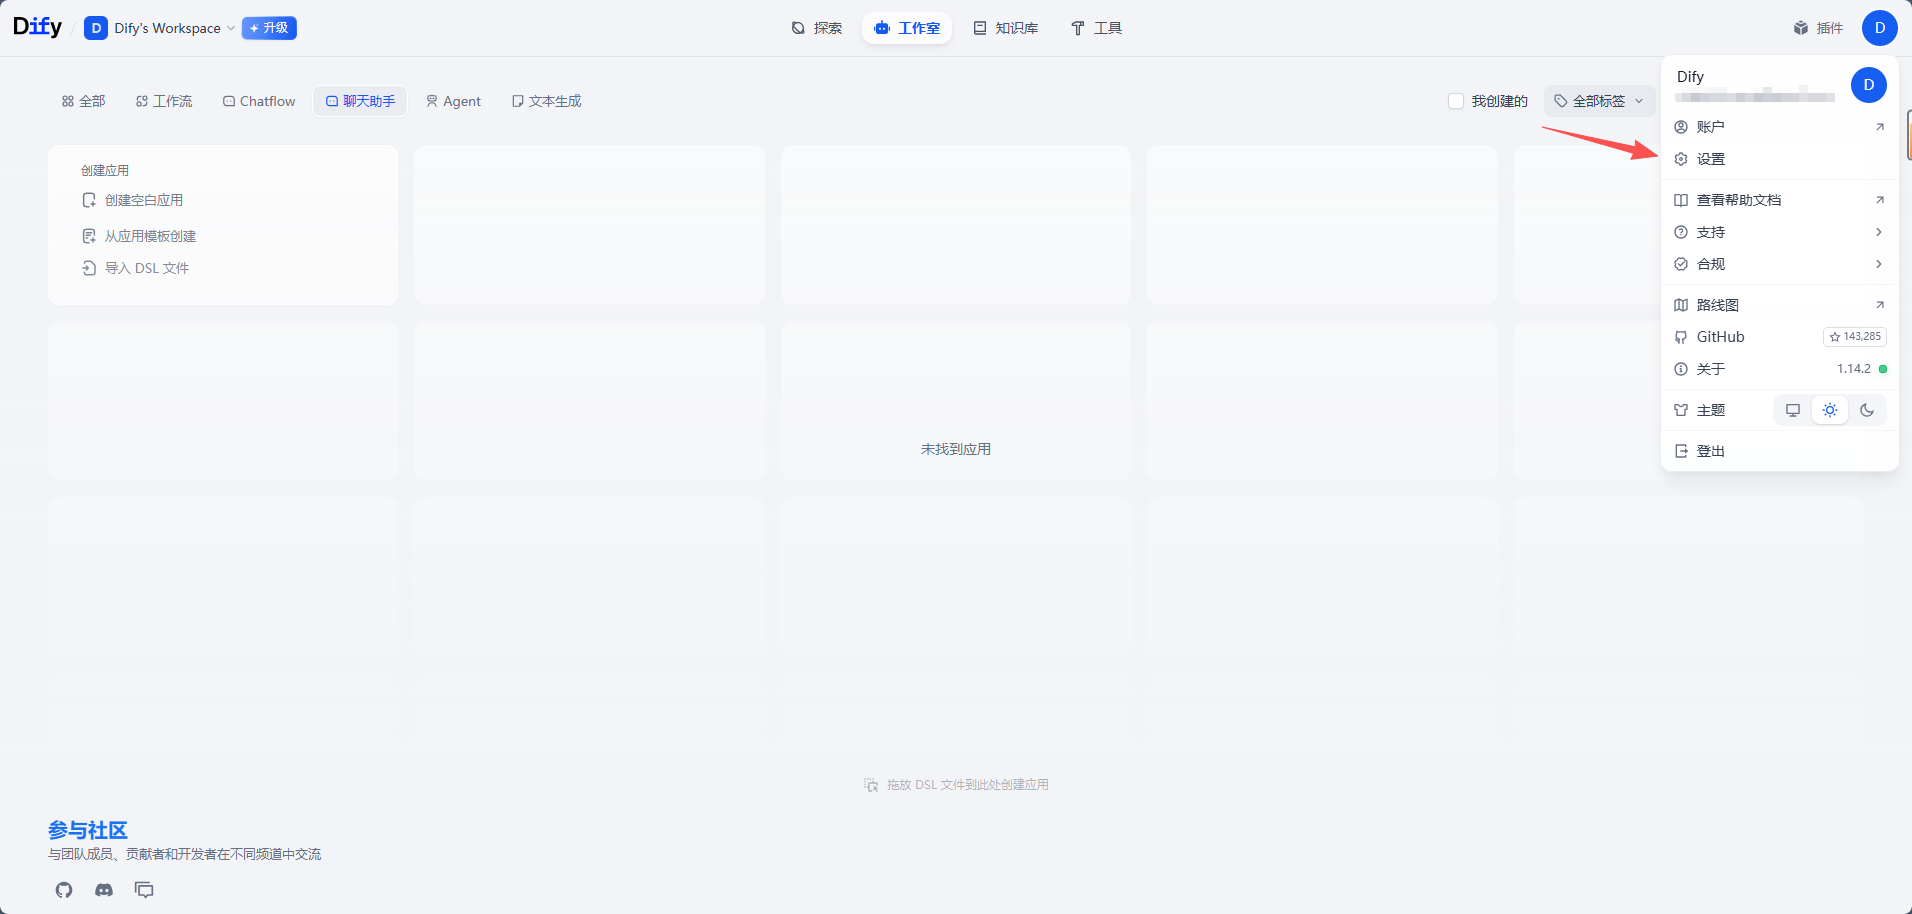Click the 查看帮助文档 book icon
The image size is (1912, 914).
click(x=1681, y=200)
